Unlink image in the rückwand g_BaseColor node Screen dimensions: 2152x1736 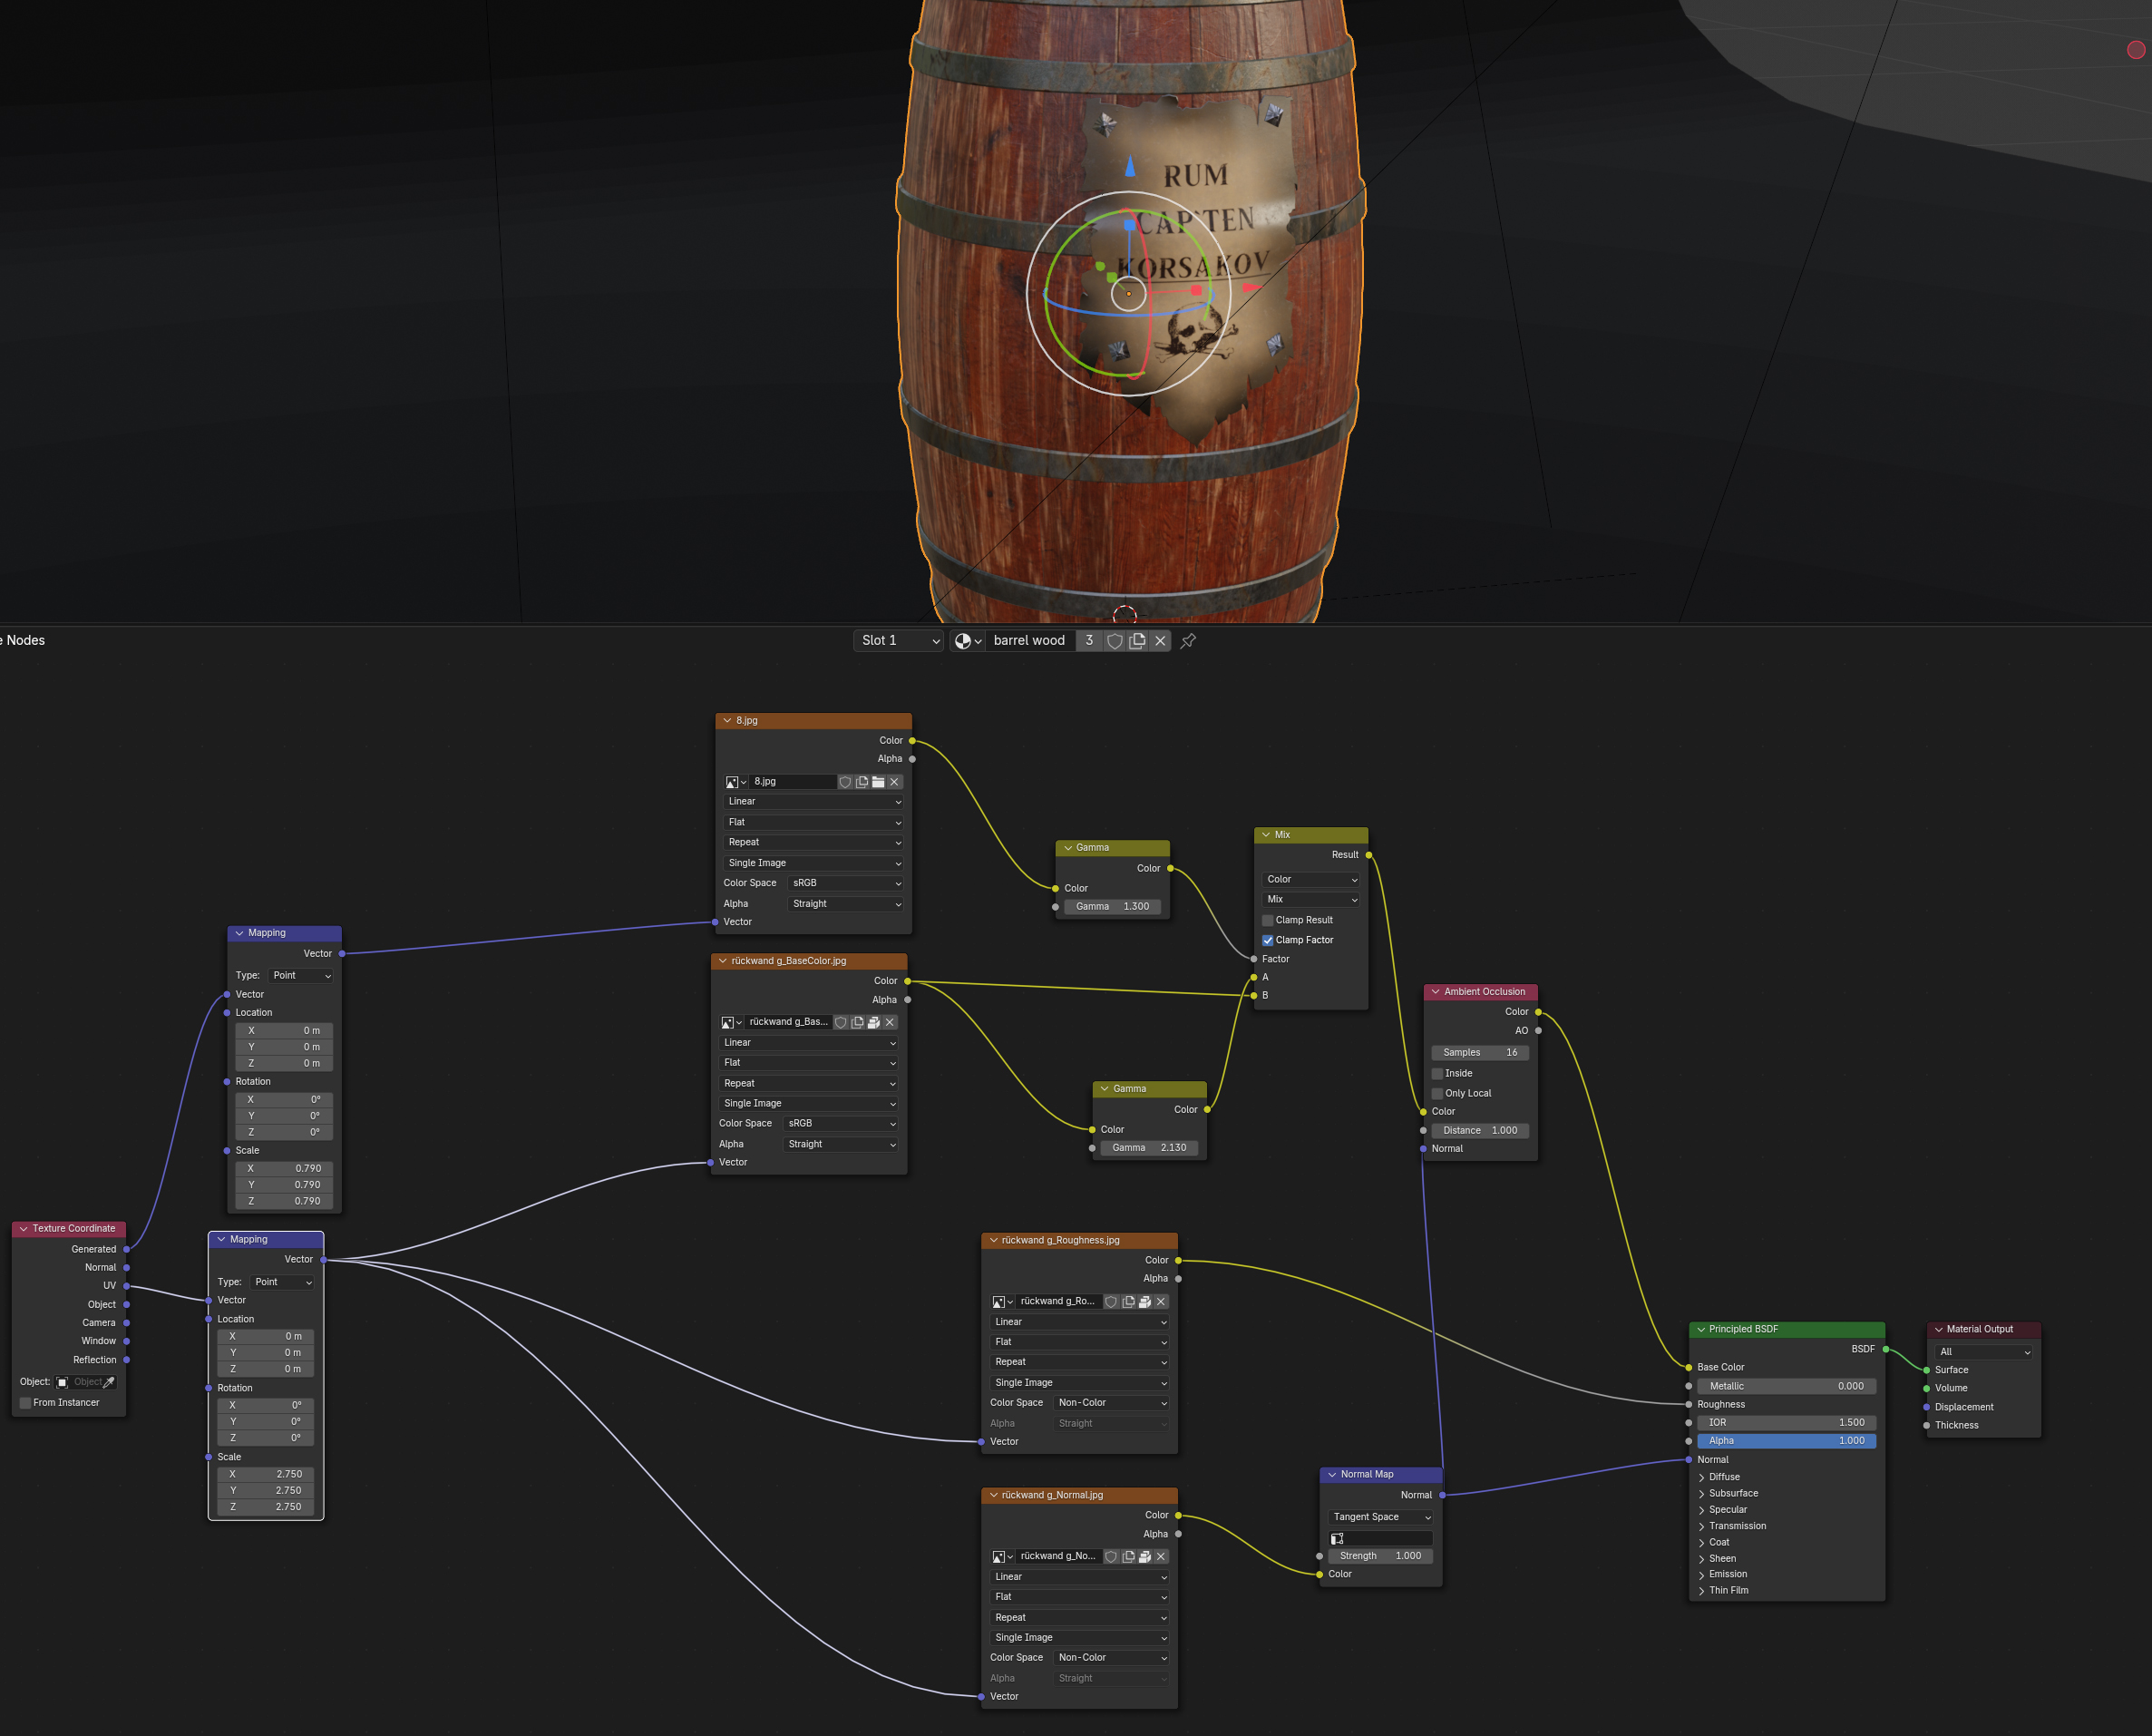tap(890, 1022)
